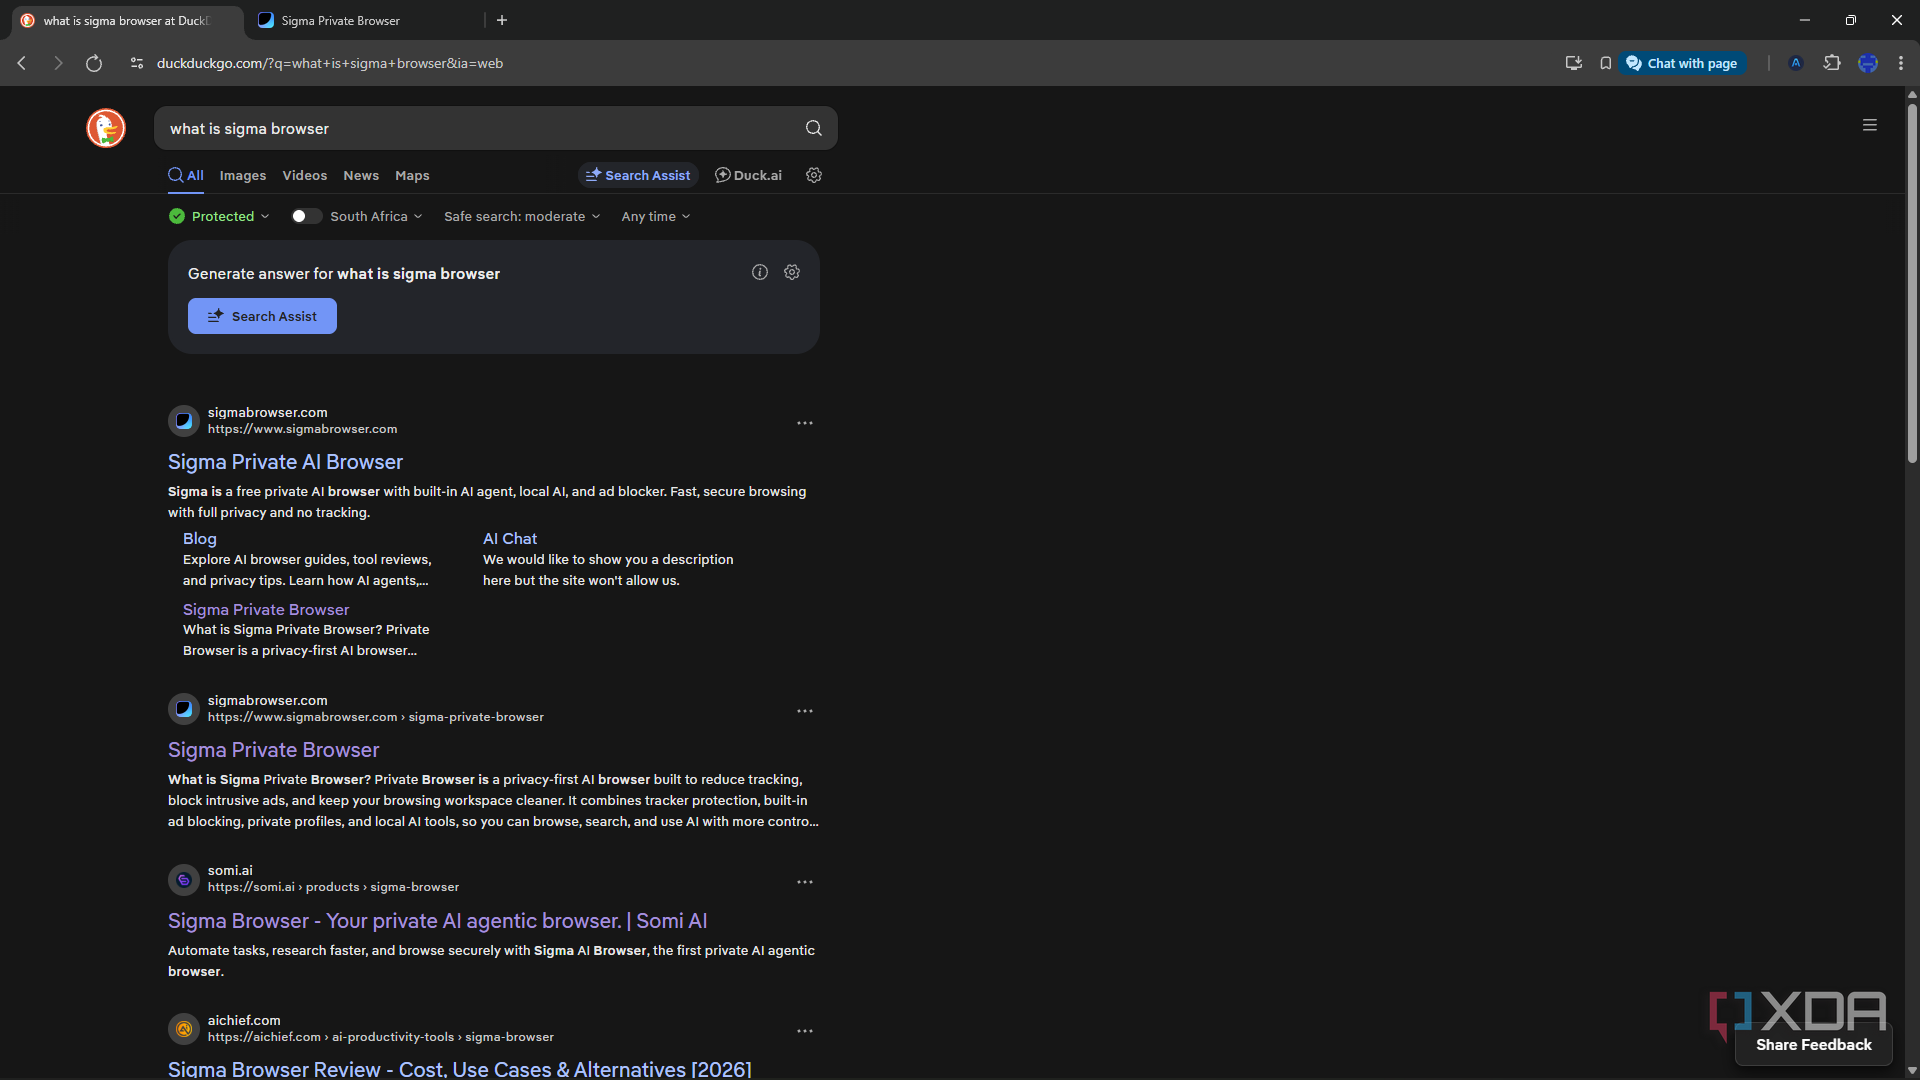
Task: Open the DuckDuckGo hamburger menu
Action: pos(1870,125)
